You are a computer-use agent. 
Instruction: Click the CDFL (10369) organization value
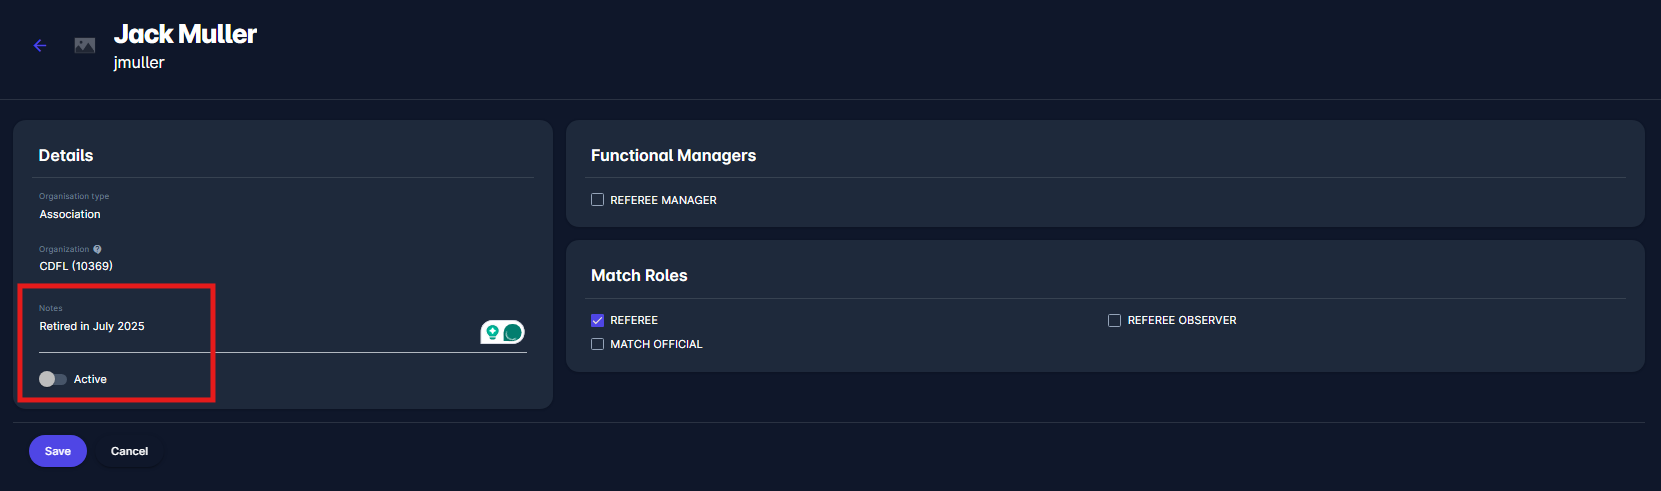[76, 266]
